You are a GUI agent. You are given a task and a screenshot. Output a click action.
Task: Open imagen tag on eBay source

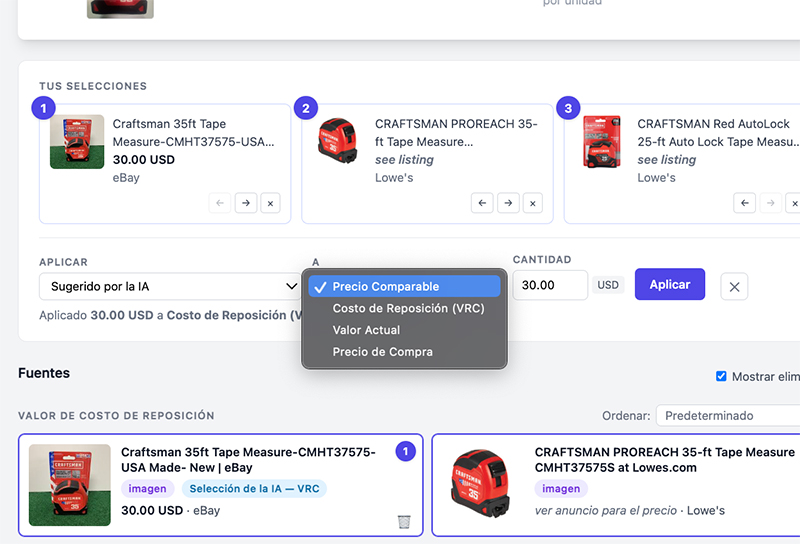tap(147, 488)
